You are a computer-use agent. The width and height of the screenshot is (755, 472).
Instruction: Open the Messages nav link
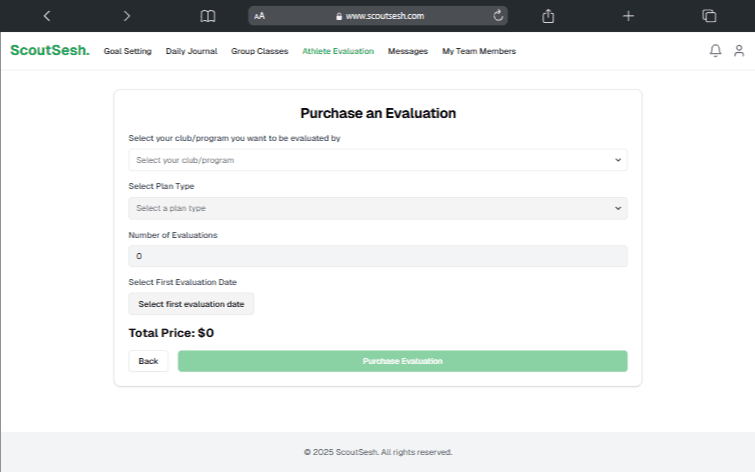coord(407,51)
